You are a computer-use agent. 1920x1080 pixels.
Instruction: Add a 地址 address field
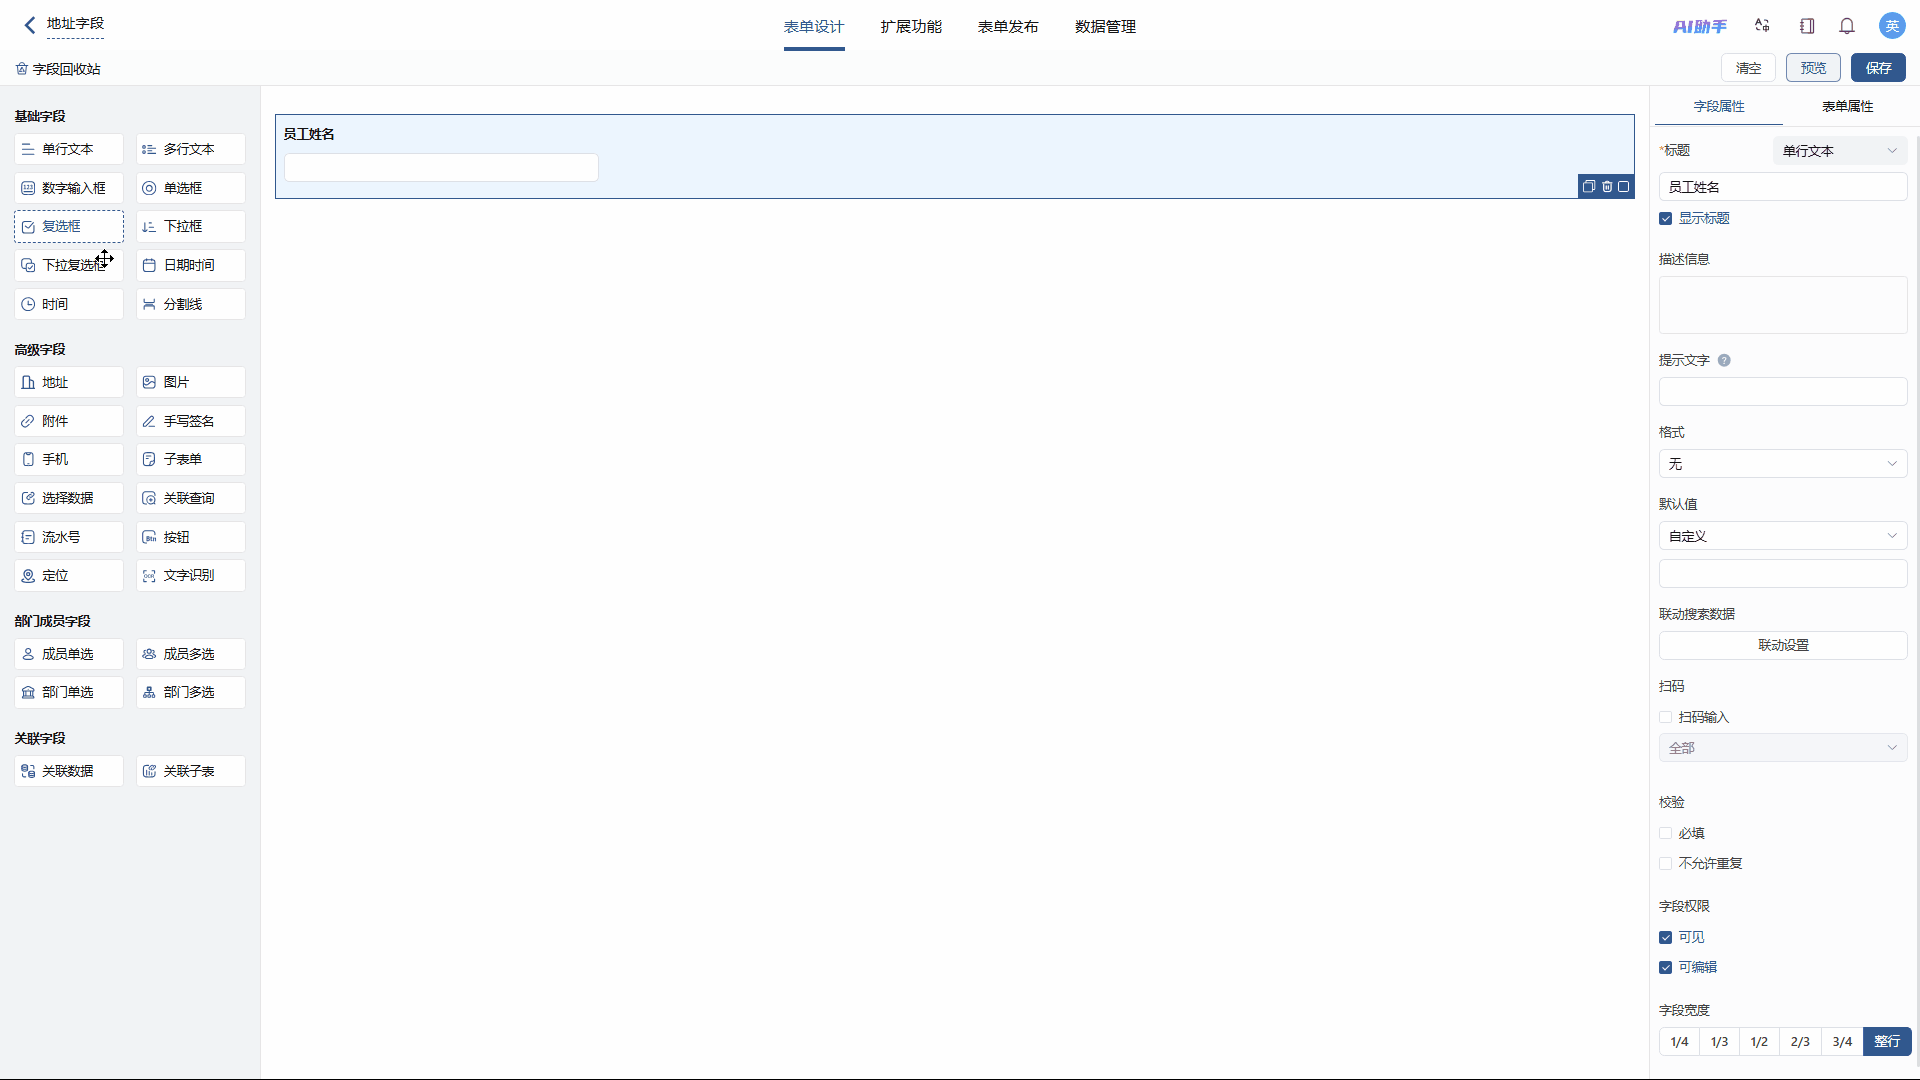point(69,382)
